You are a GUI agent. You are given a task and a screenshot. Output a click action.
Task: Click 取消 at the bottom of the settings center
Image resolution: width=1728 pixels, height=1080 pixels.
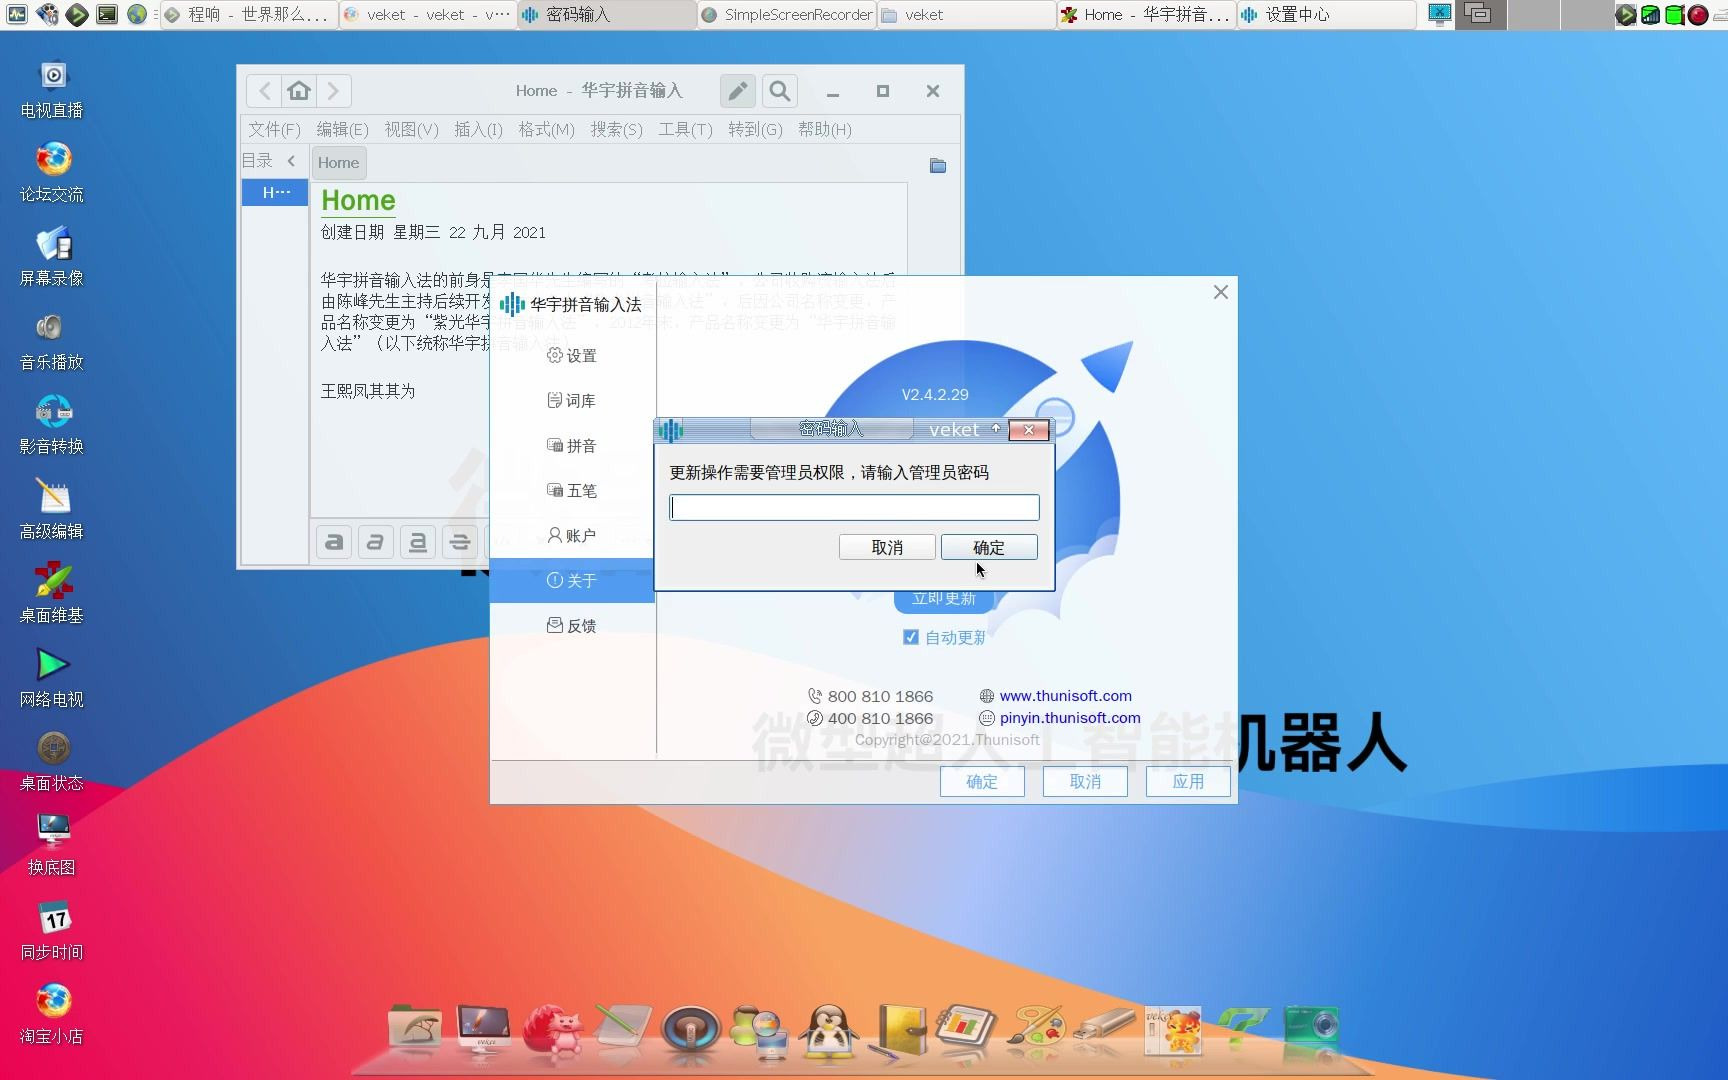[x=1085, y=781]
